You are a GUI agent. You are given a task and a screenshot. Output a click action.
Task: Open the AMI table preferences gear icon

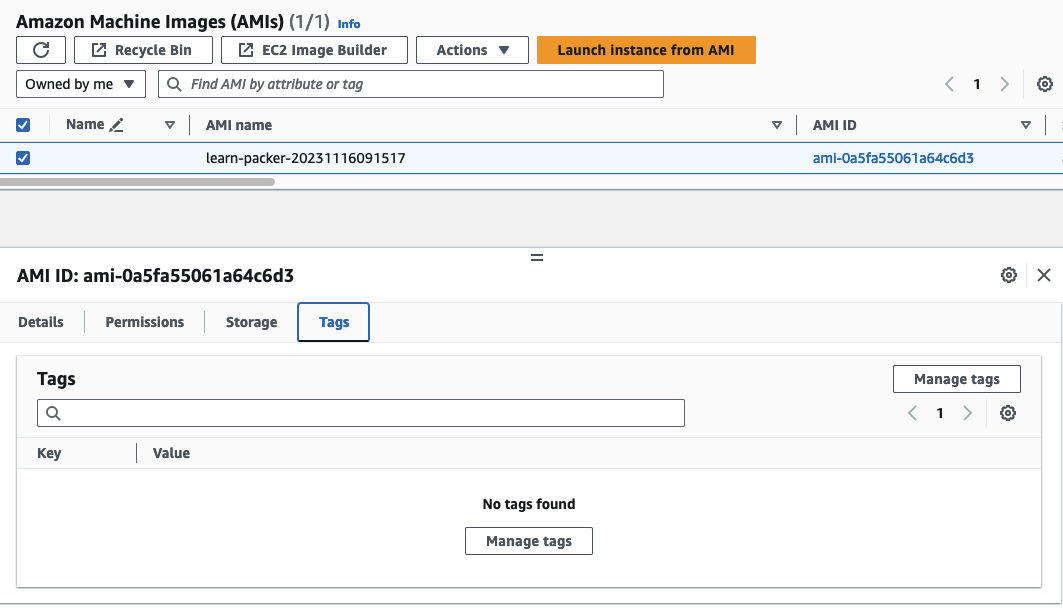click(x=1045, y=84)
